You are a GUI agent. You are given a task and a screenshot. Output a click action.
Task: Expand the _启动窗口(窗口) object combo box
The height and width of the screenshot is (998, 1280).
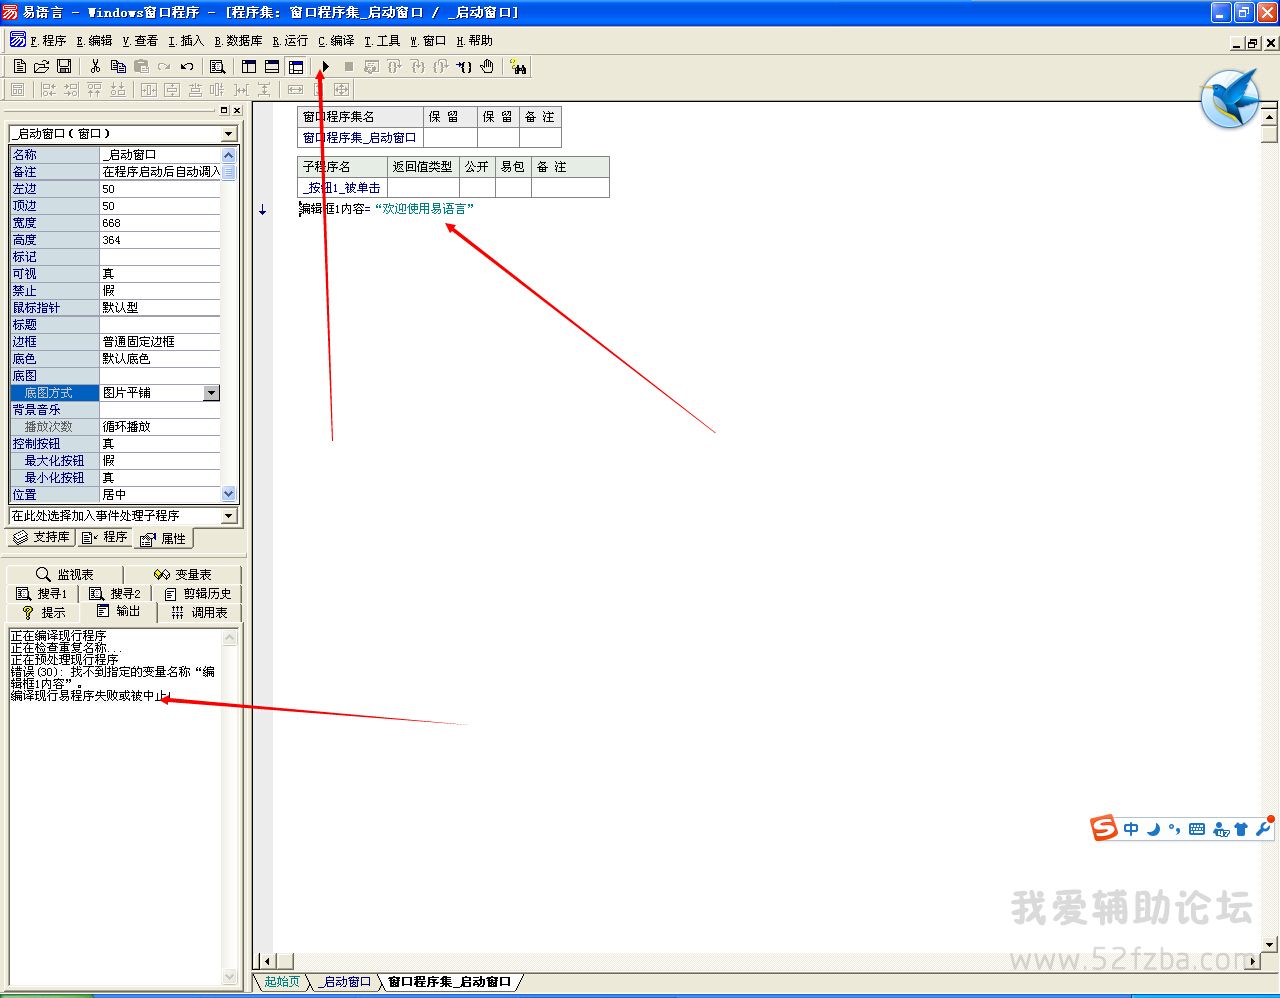[229, 134]
